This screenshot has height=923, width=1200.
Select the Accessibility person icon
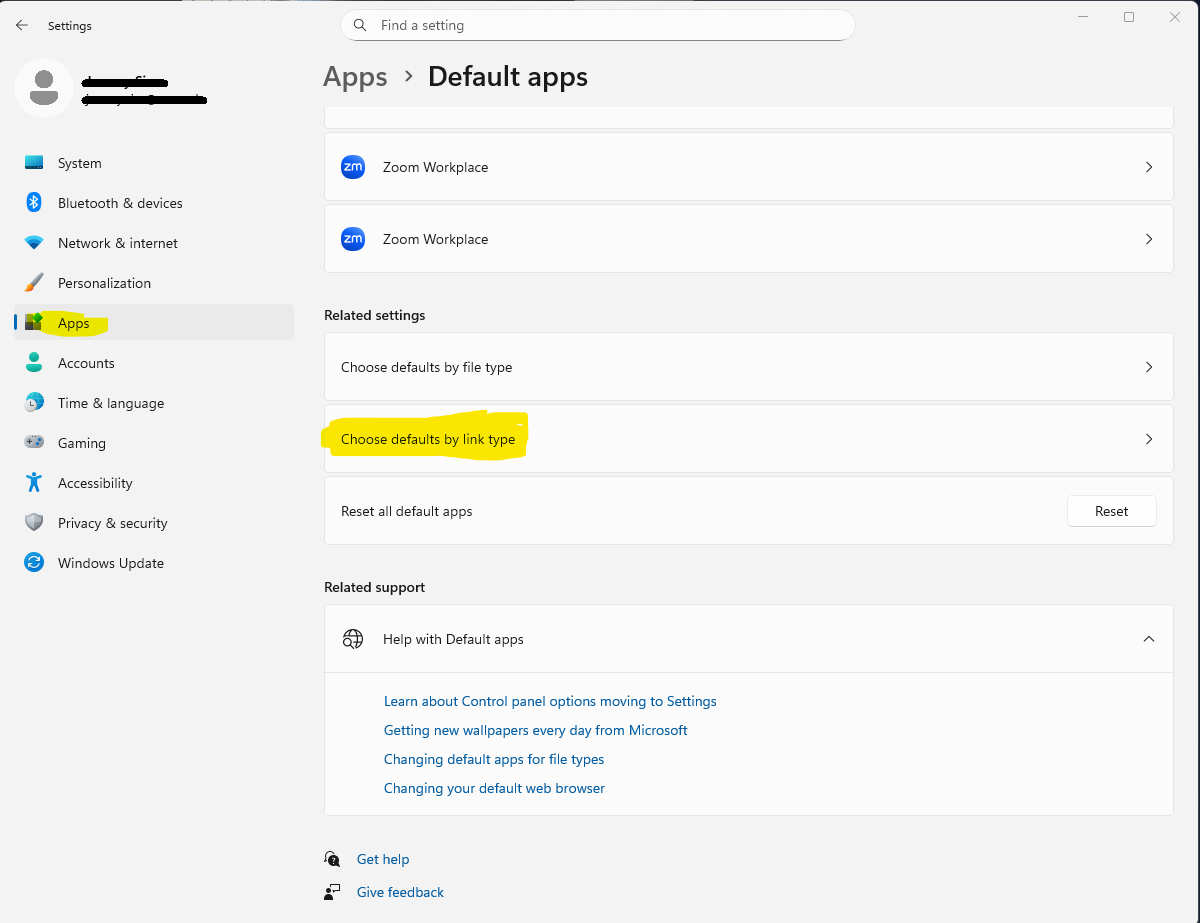[x=33, y=482]
